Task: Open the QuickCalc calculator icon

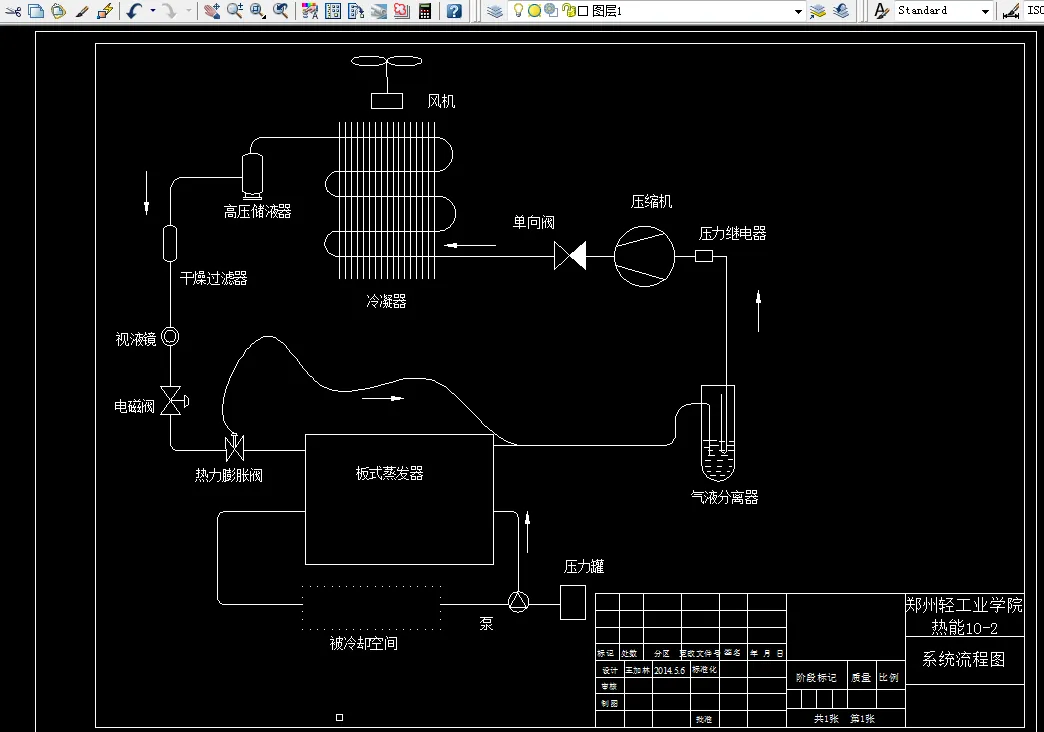Action: [425, 11]
